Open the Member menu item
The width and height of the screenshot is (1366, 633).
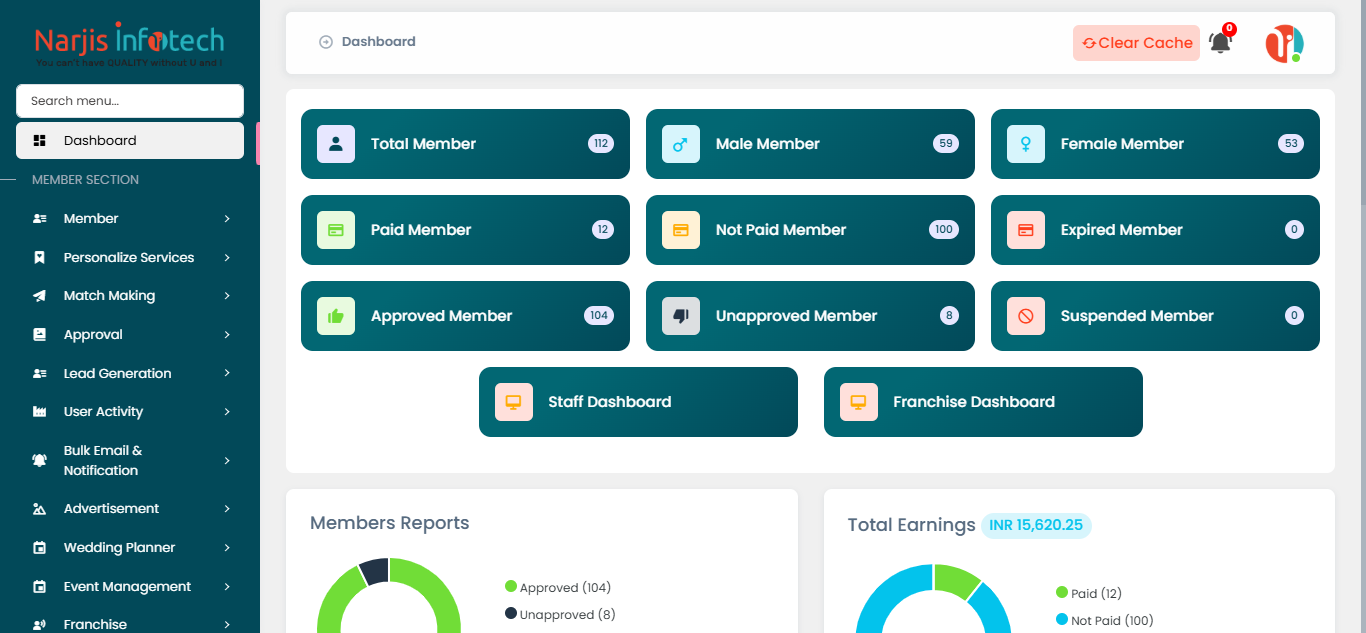[x=130, y=219]
